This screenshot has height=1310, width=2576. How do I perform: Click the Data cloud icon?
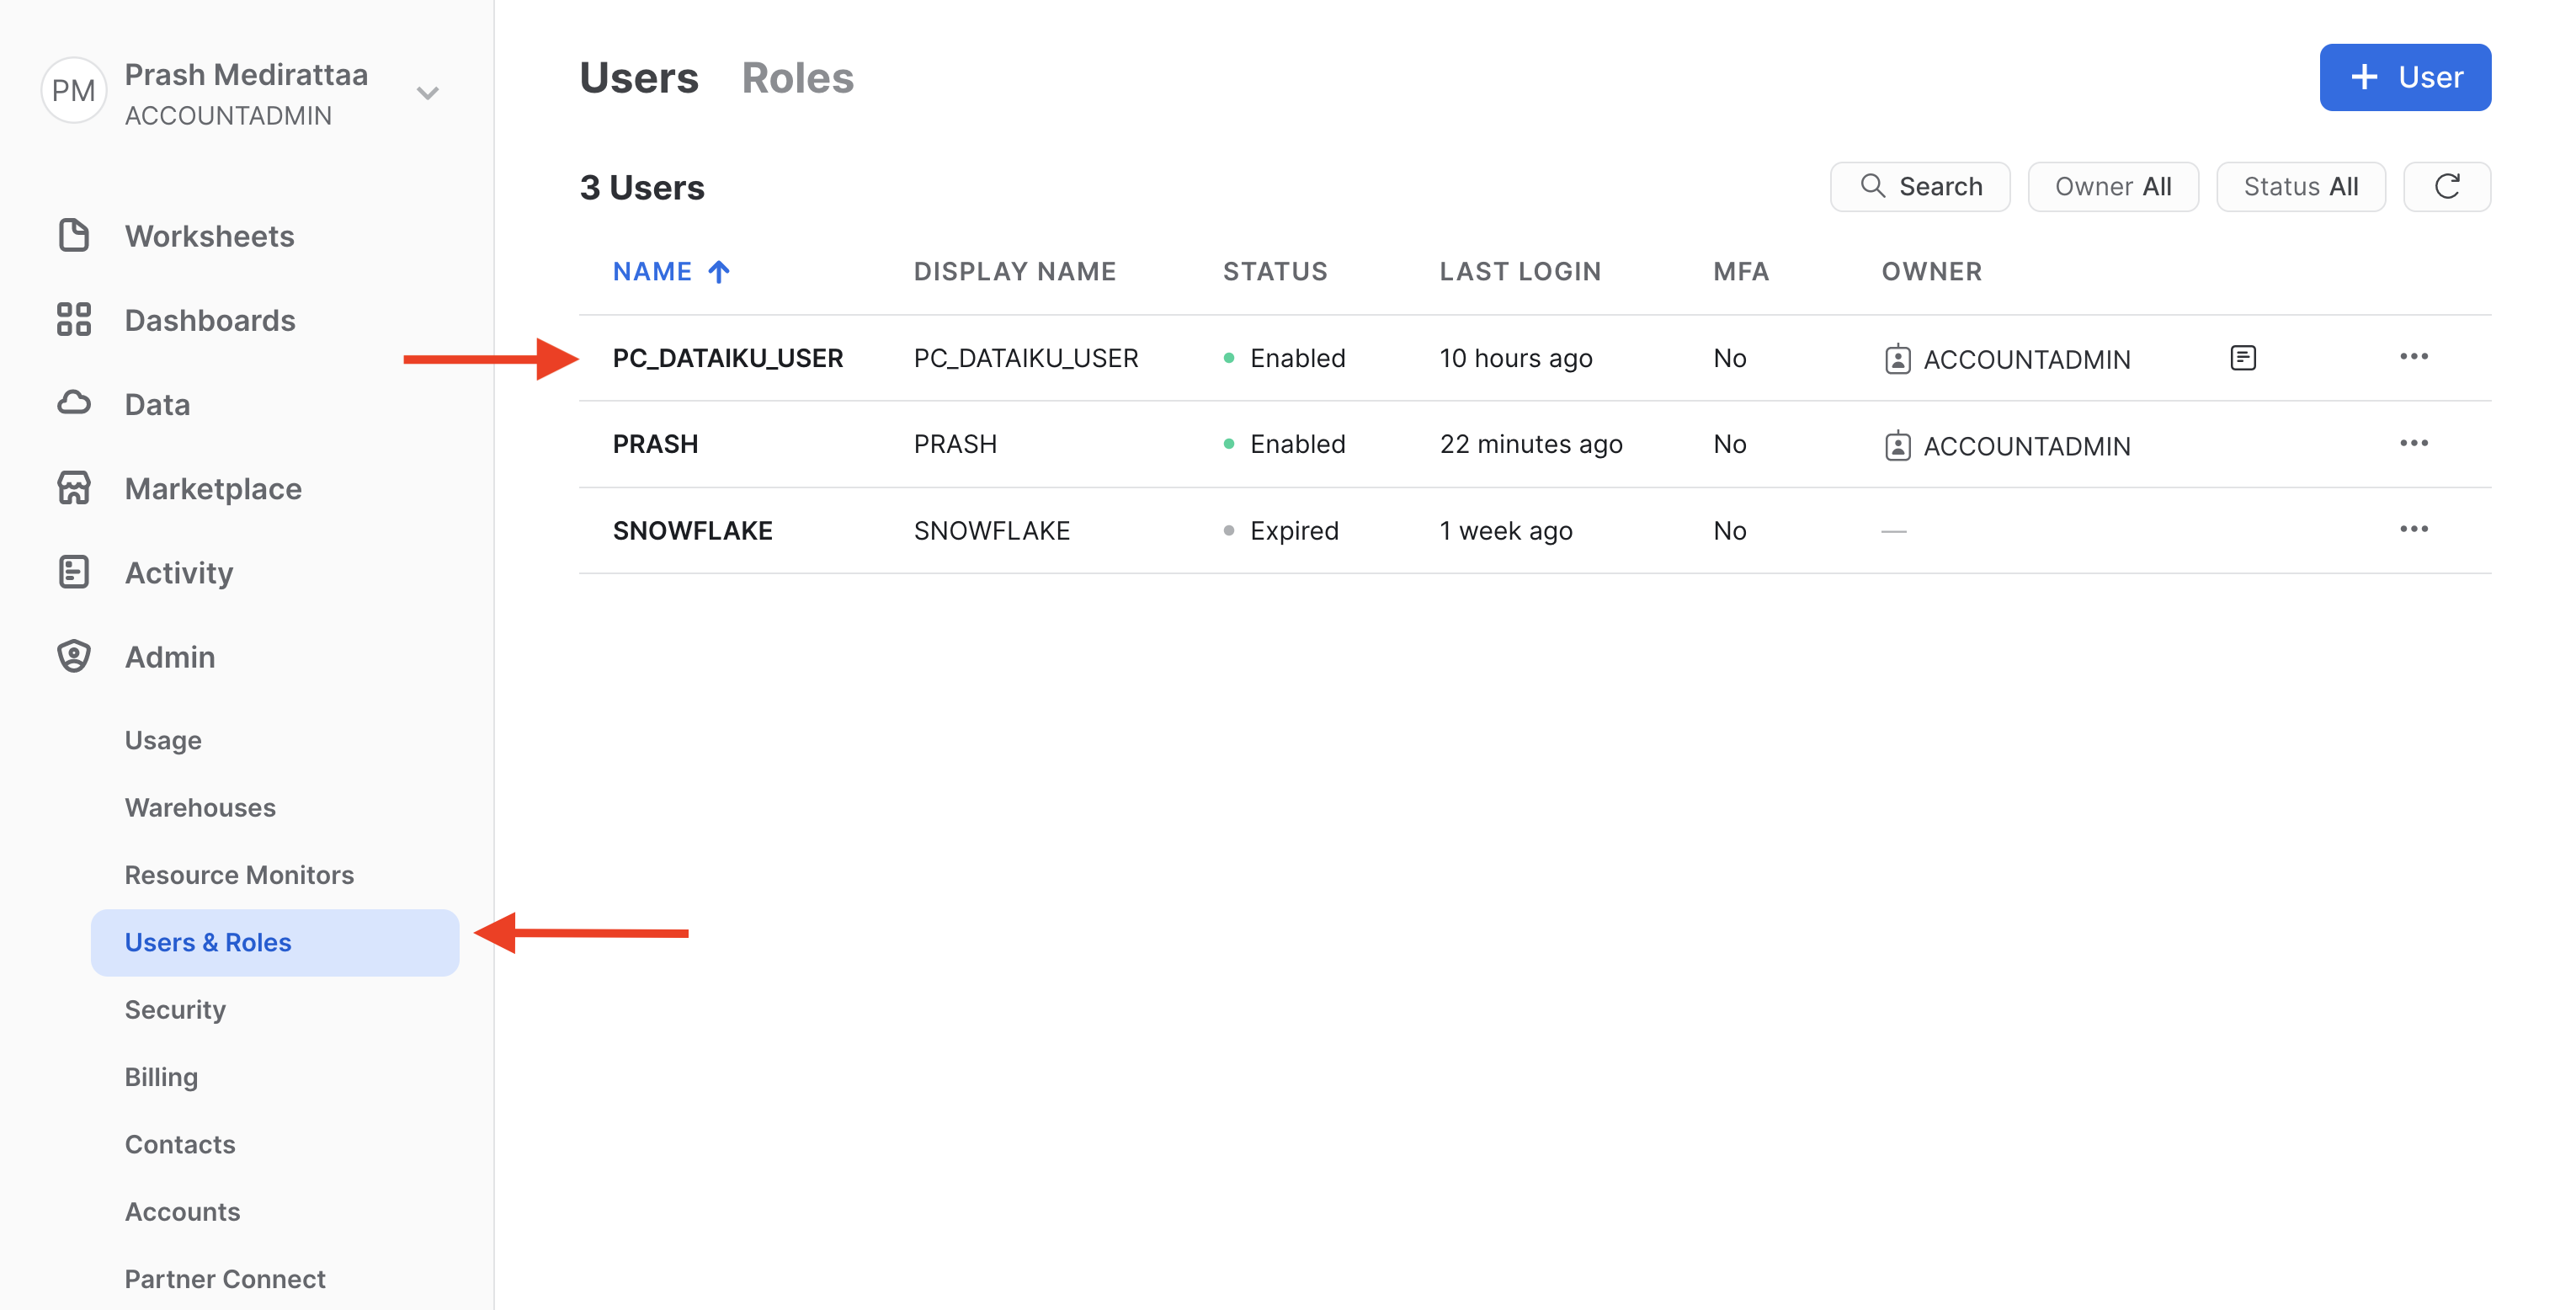point(74,403)
